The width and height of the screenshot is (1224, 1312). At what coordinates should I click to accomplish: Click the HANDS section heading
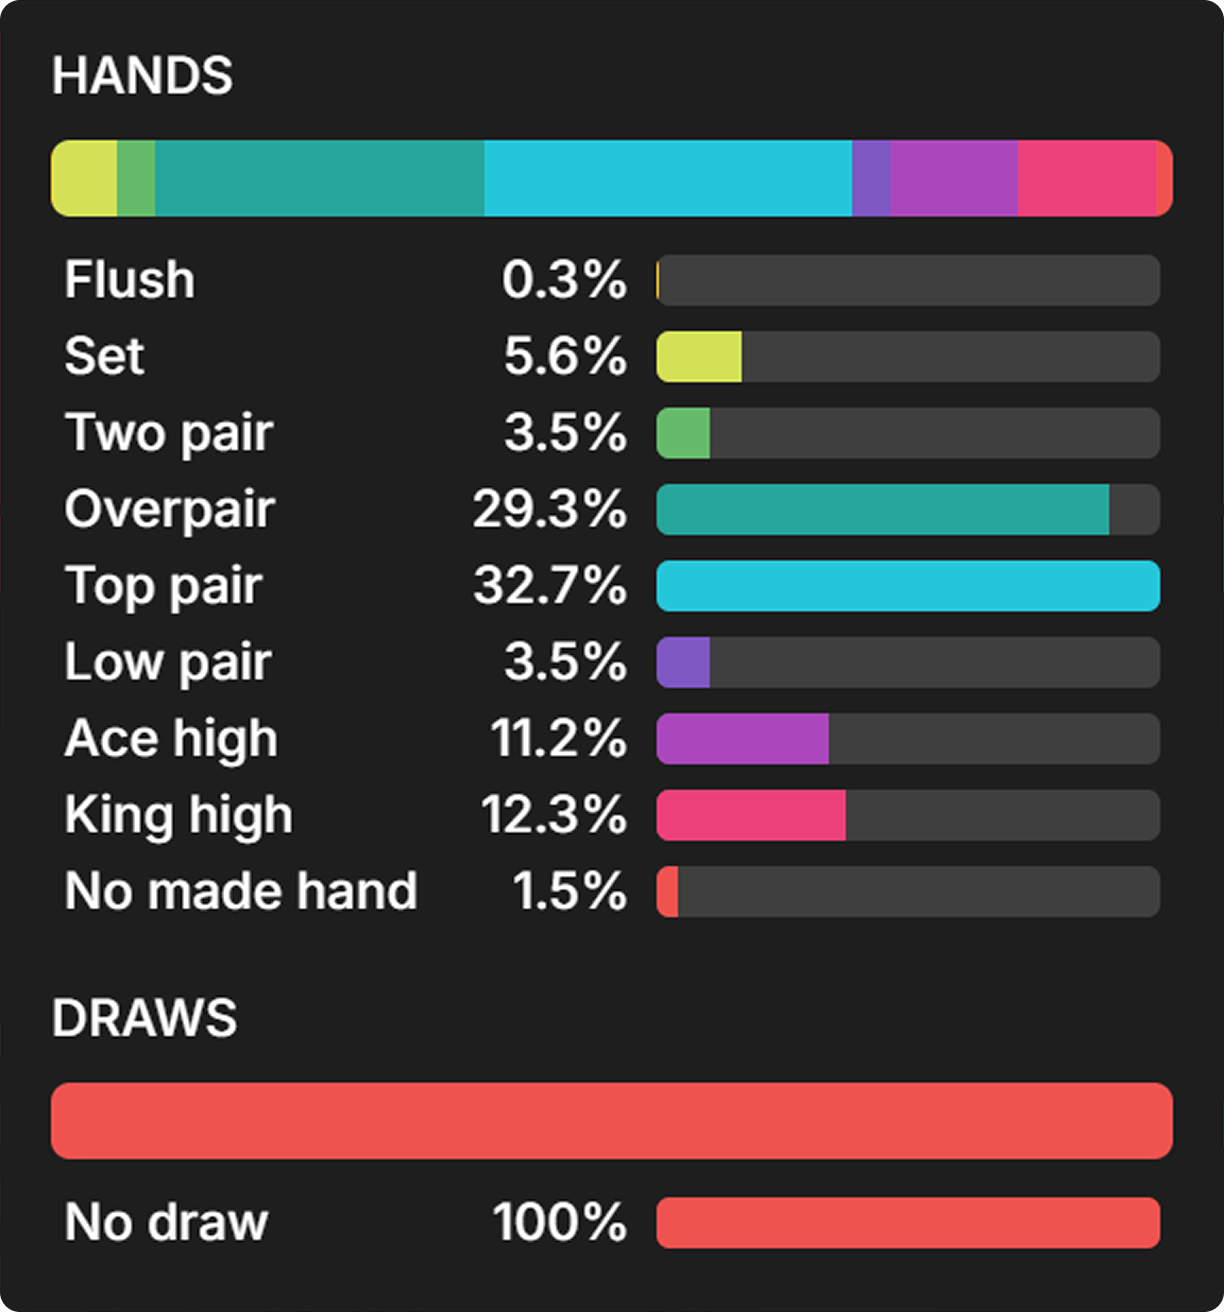(x=142, y=76)
